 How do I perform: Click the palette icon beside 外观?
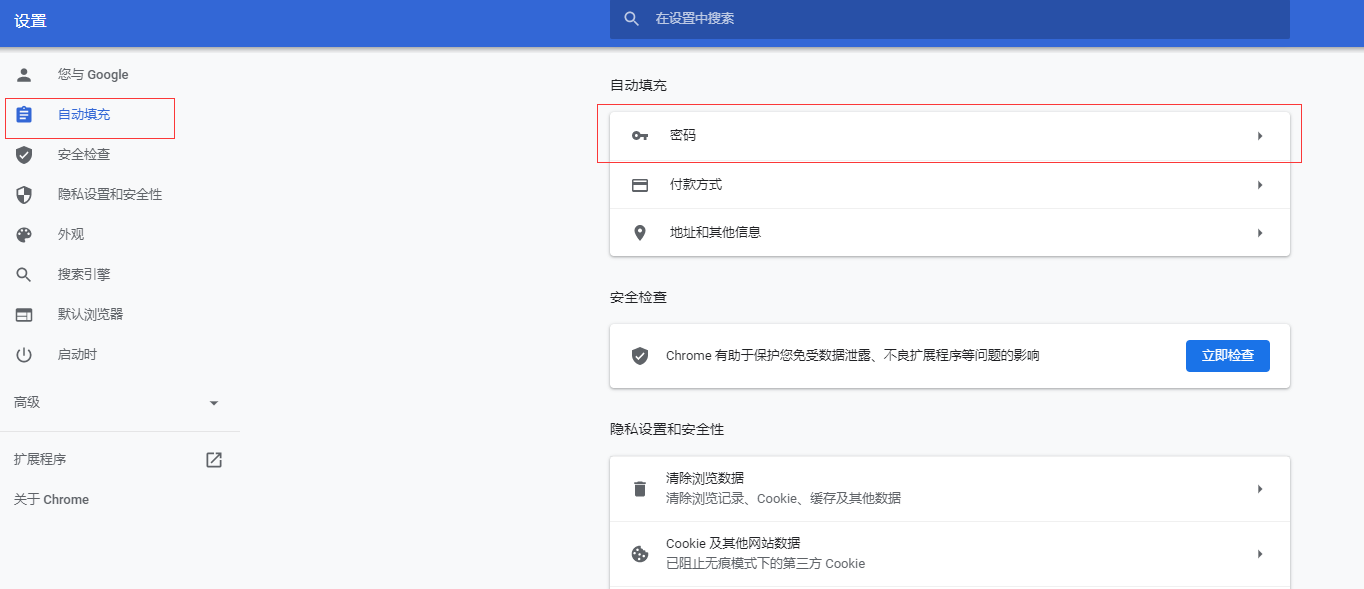23,234
